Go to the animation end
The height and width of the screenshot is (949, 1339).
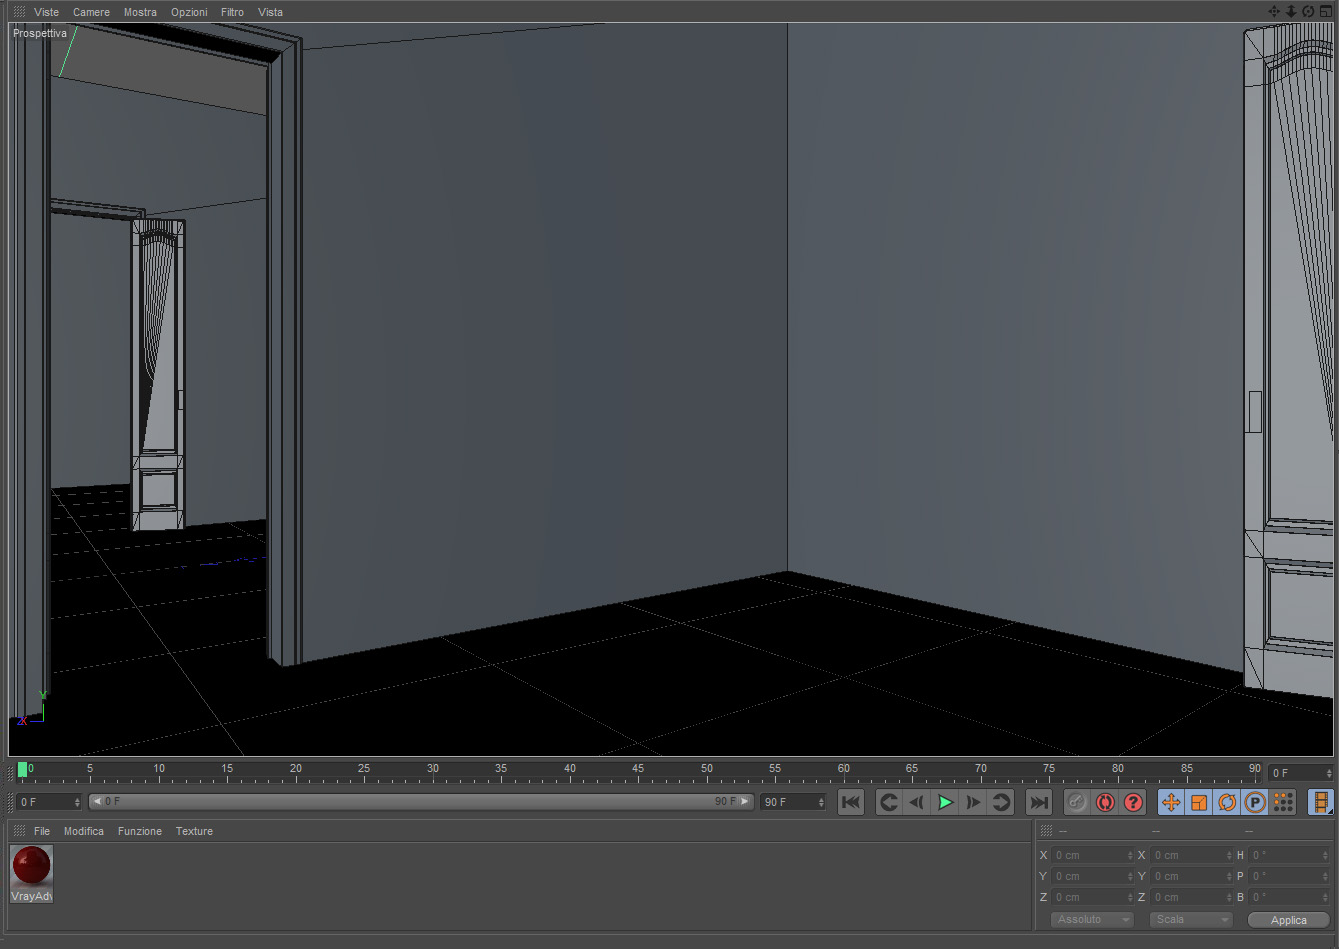(x=1039, y=802)
